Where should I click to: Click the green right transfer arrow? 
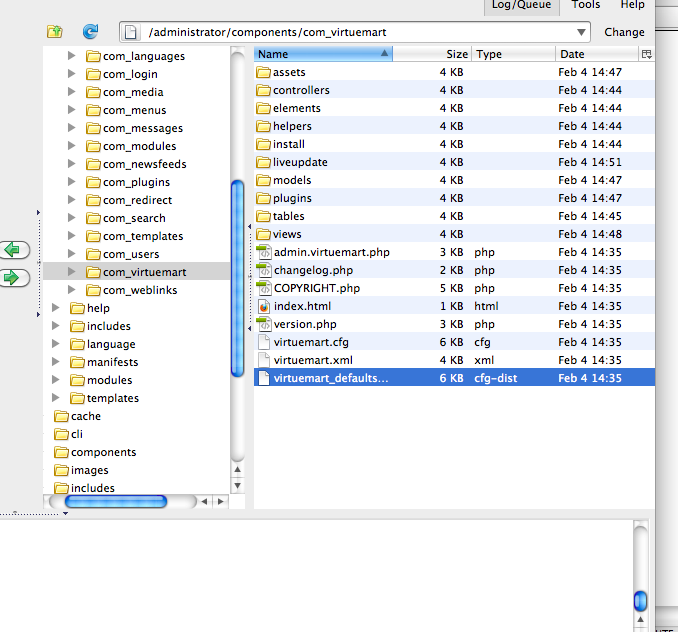13,278
